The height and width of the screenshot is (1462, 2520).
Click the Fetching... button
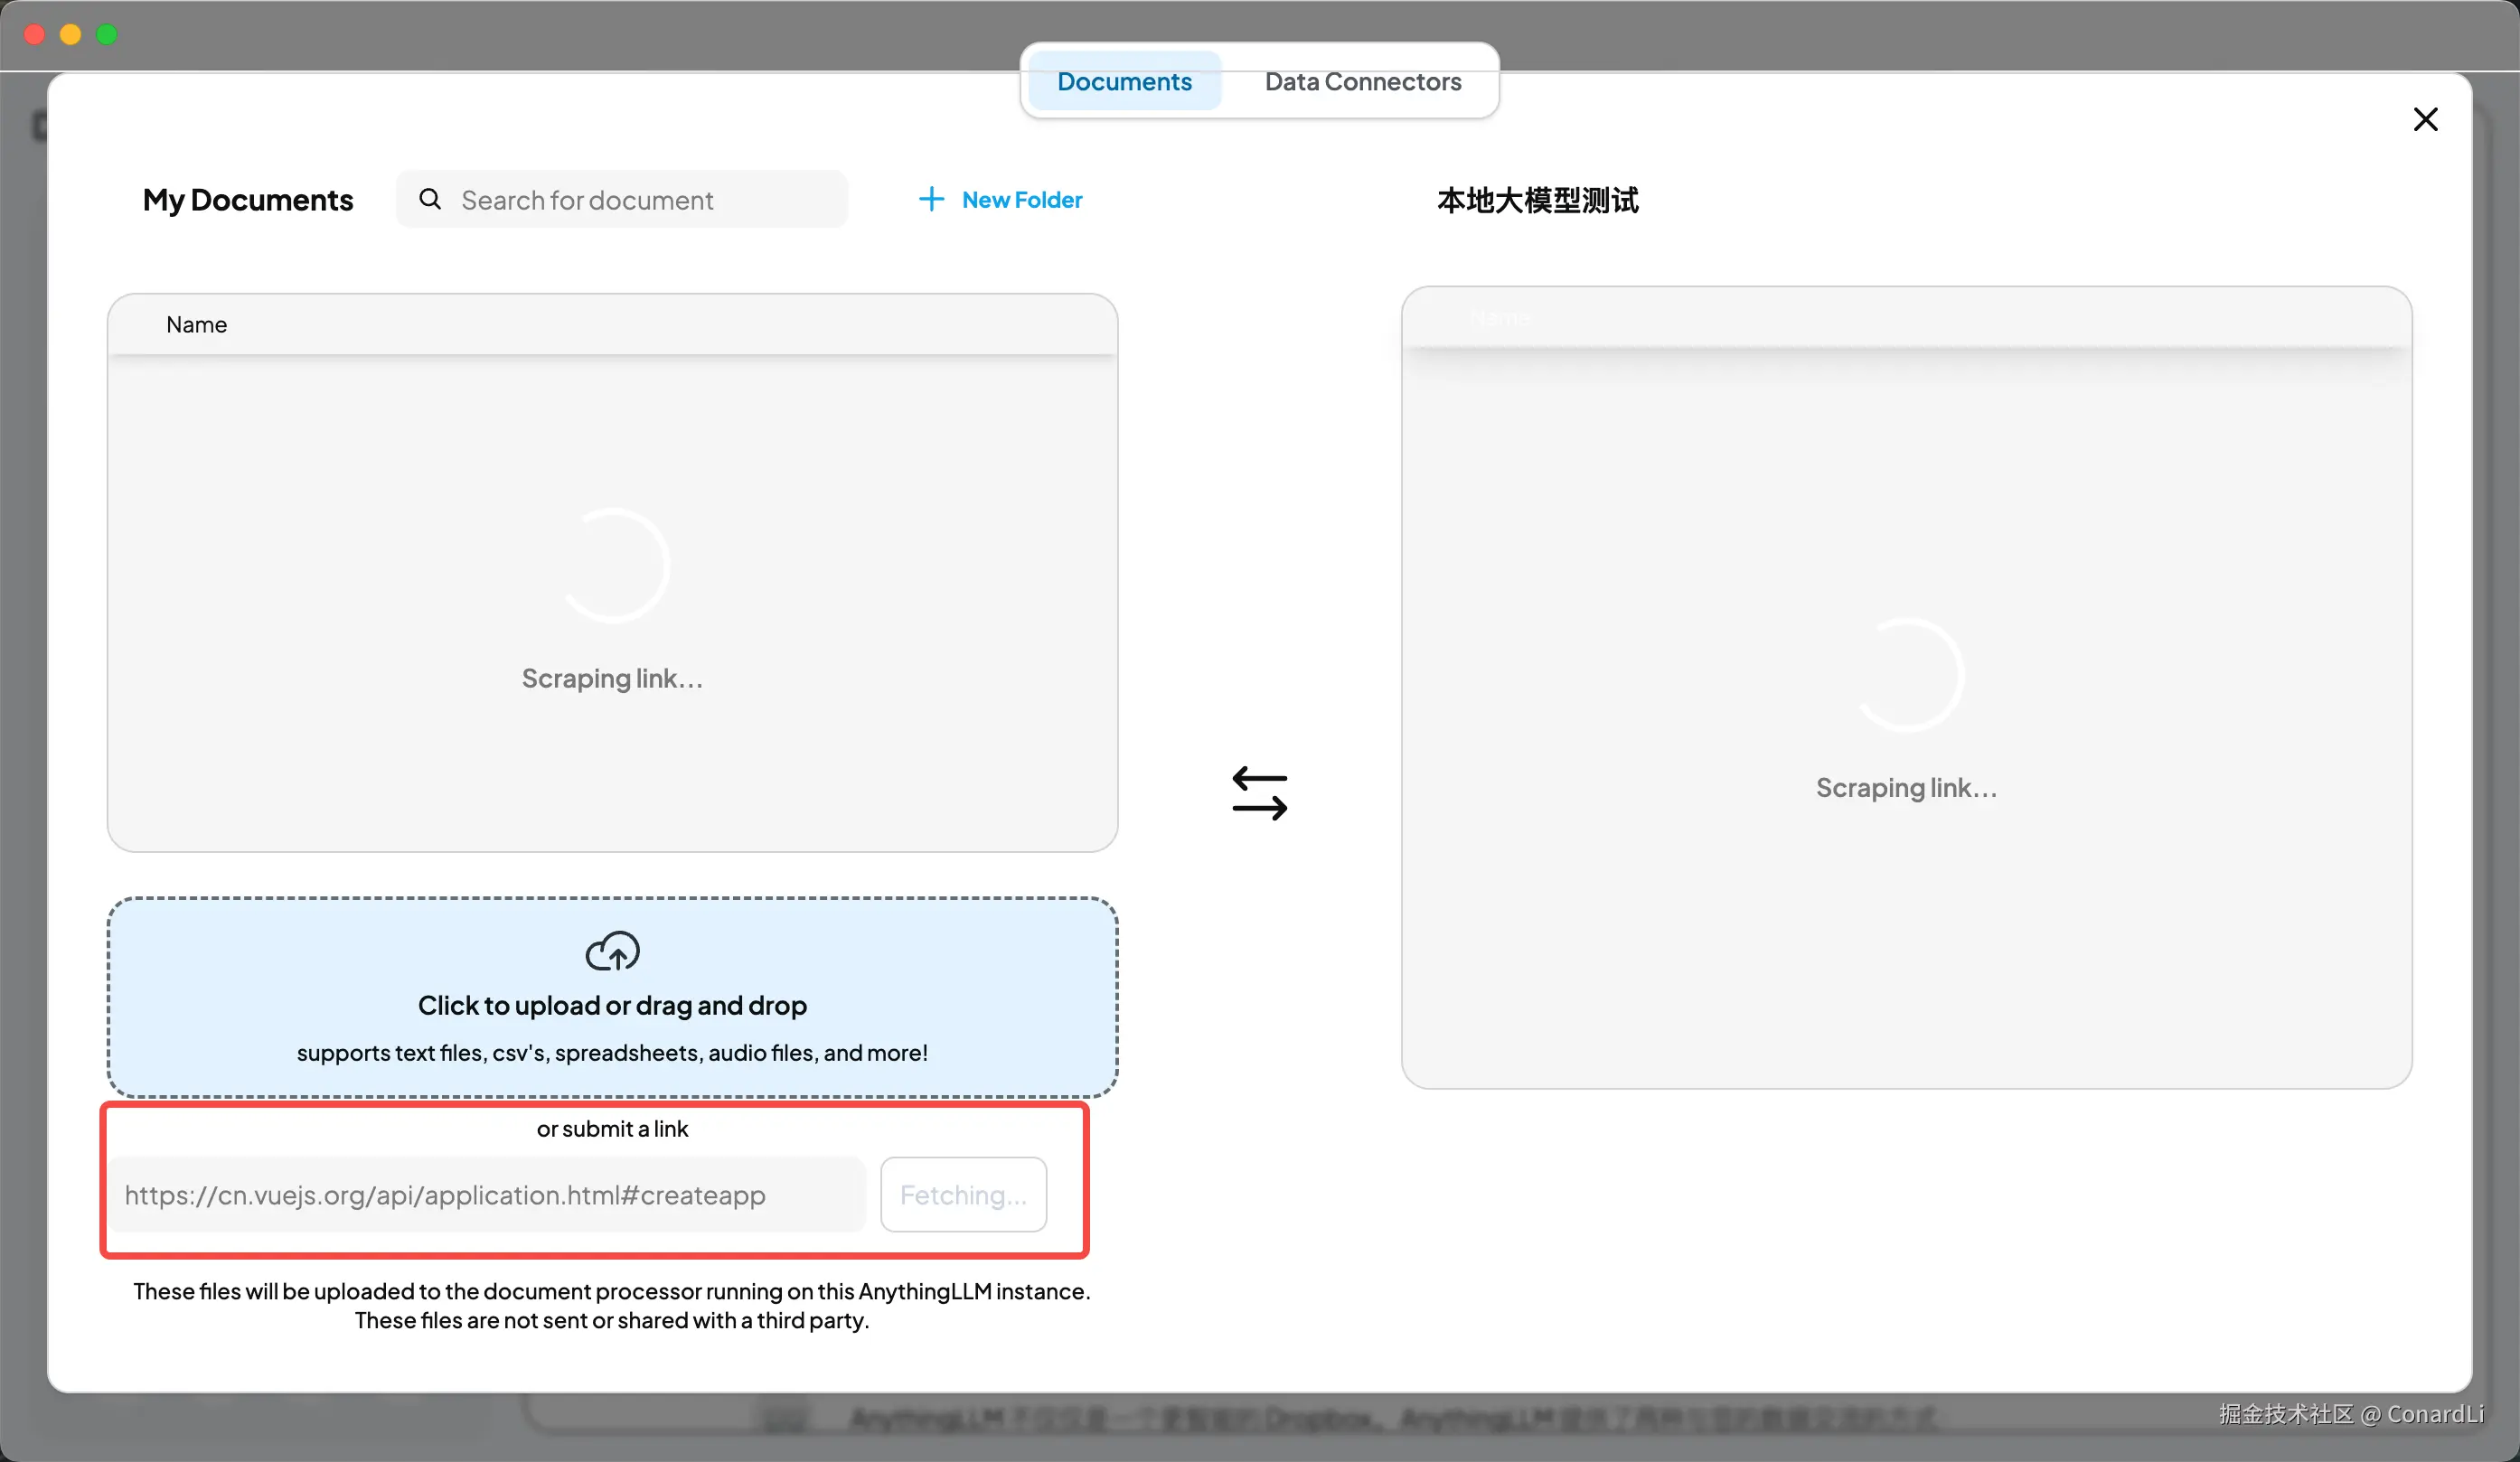963,1194
